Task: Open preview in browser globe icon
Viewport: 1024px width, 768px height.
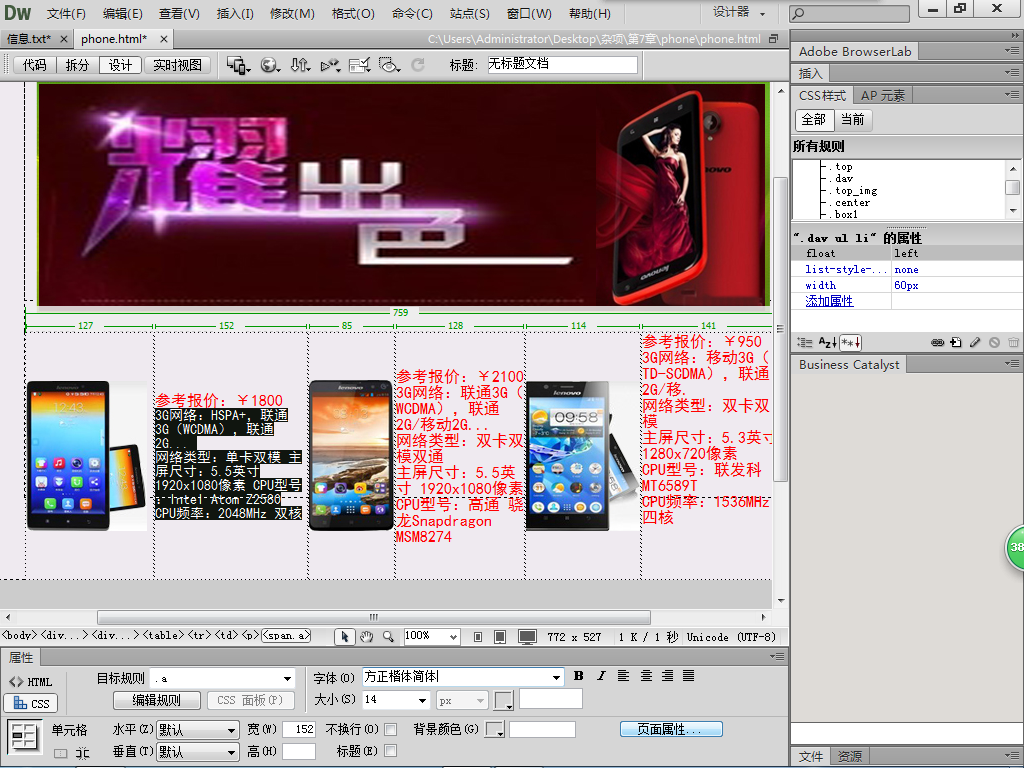Action: (270, 65)
